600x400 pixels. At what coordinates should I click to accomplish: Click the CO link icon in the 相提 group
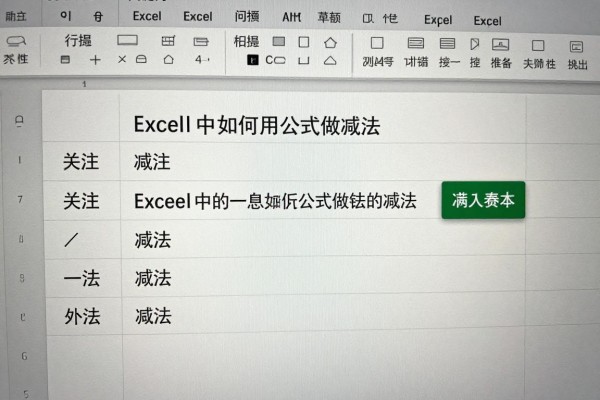tap(275, 60)
